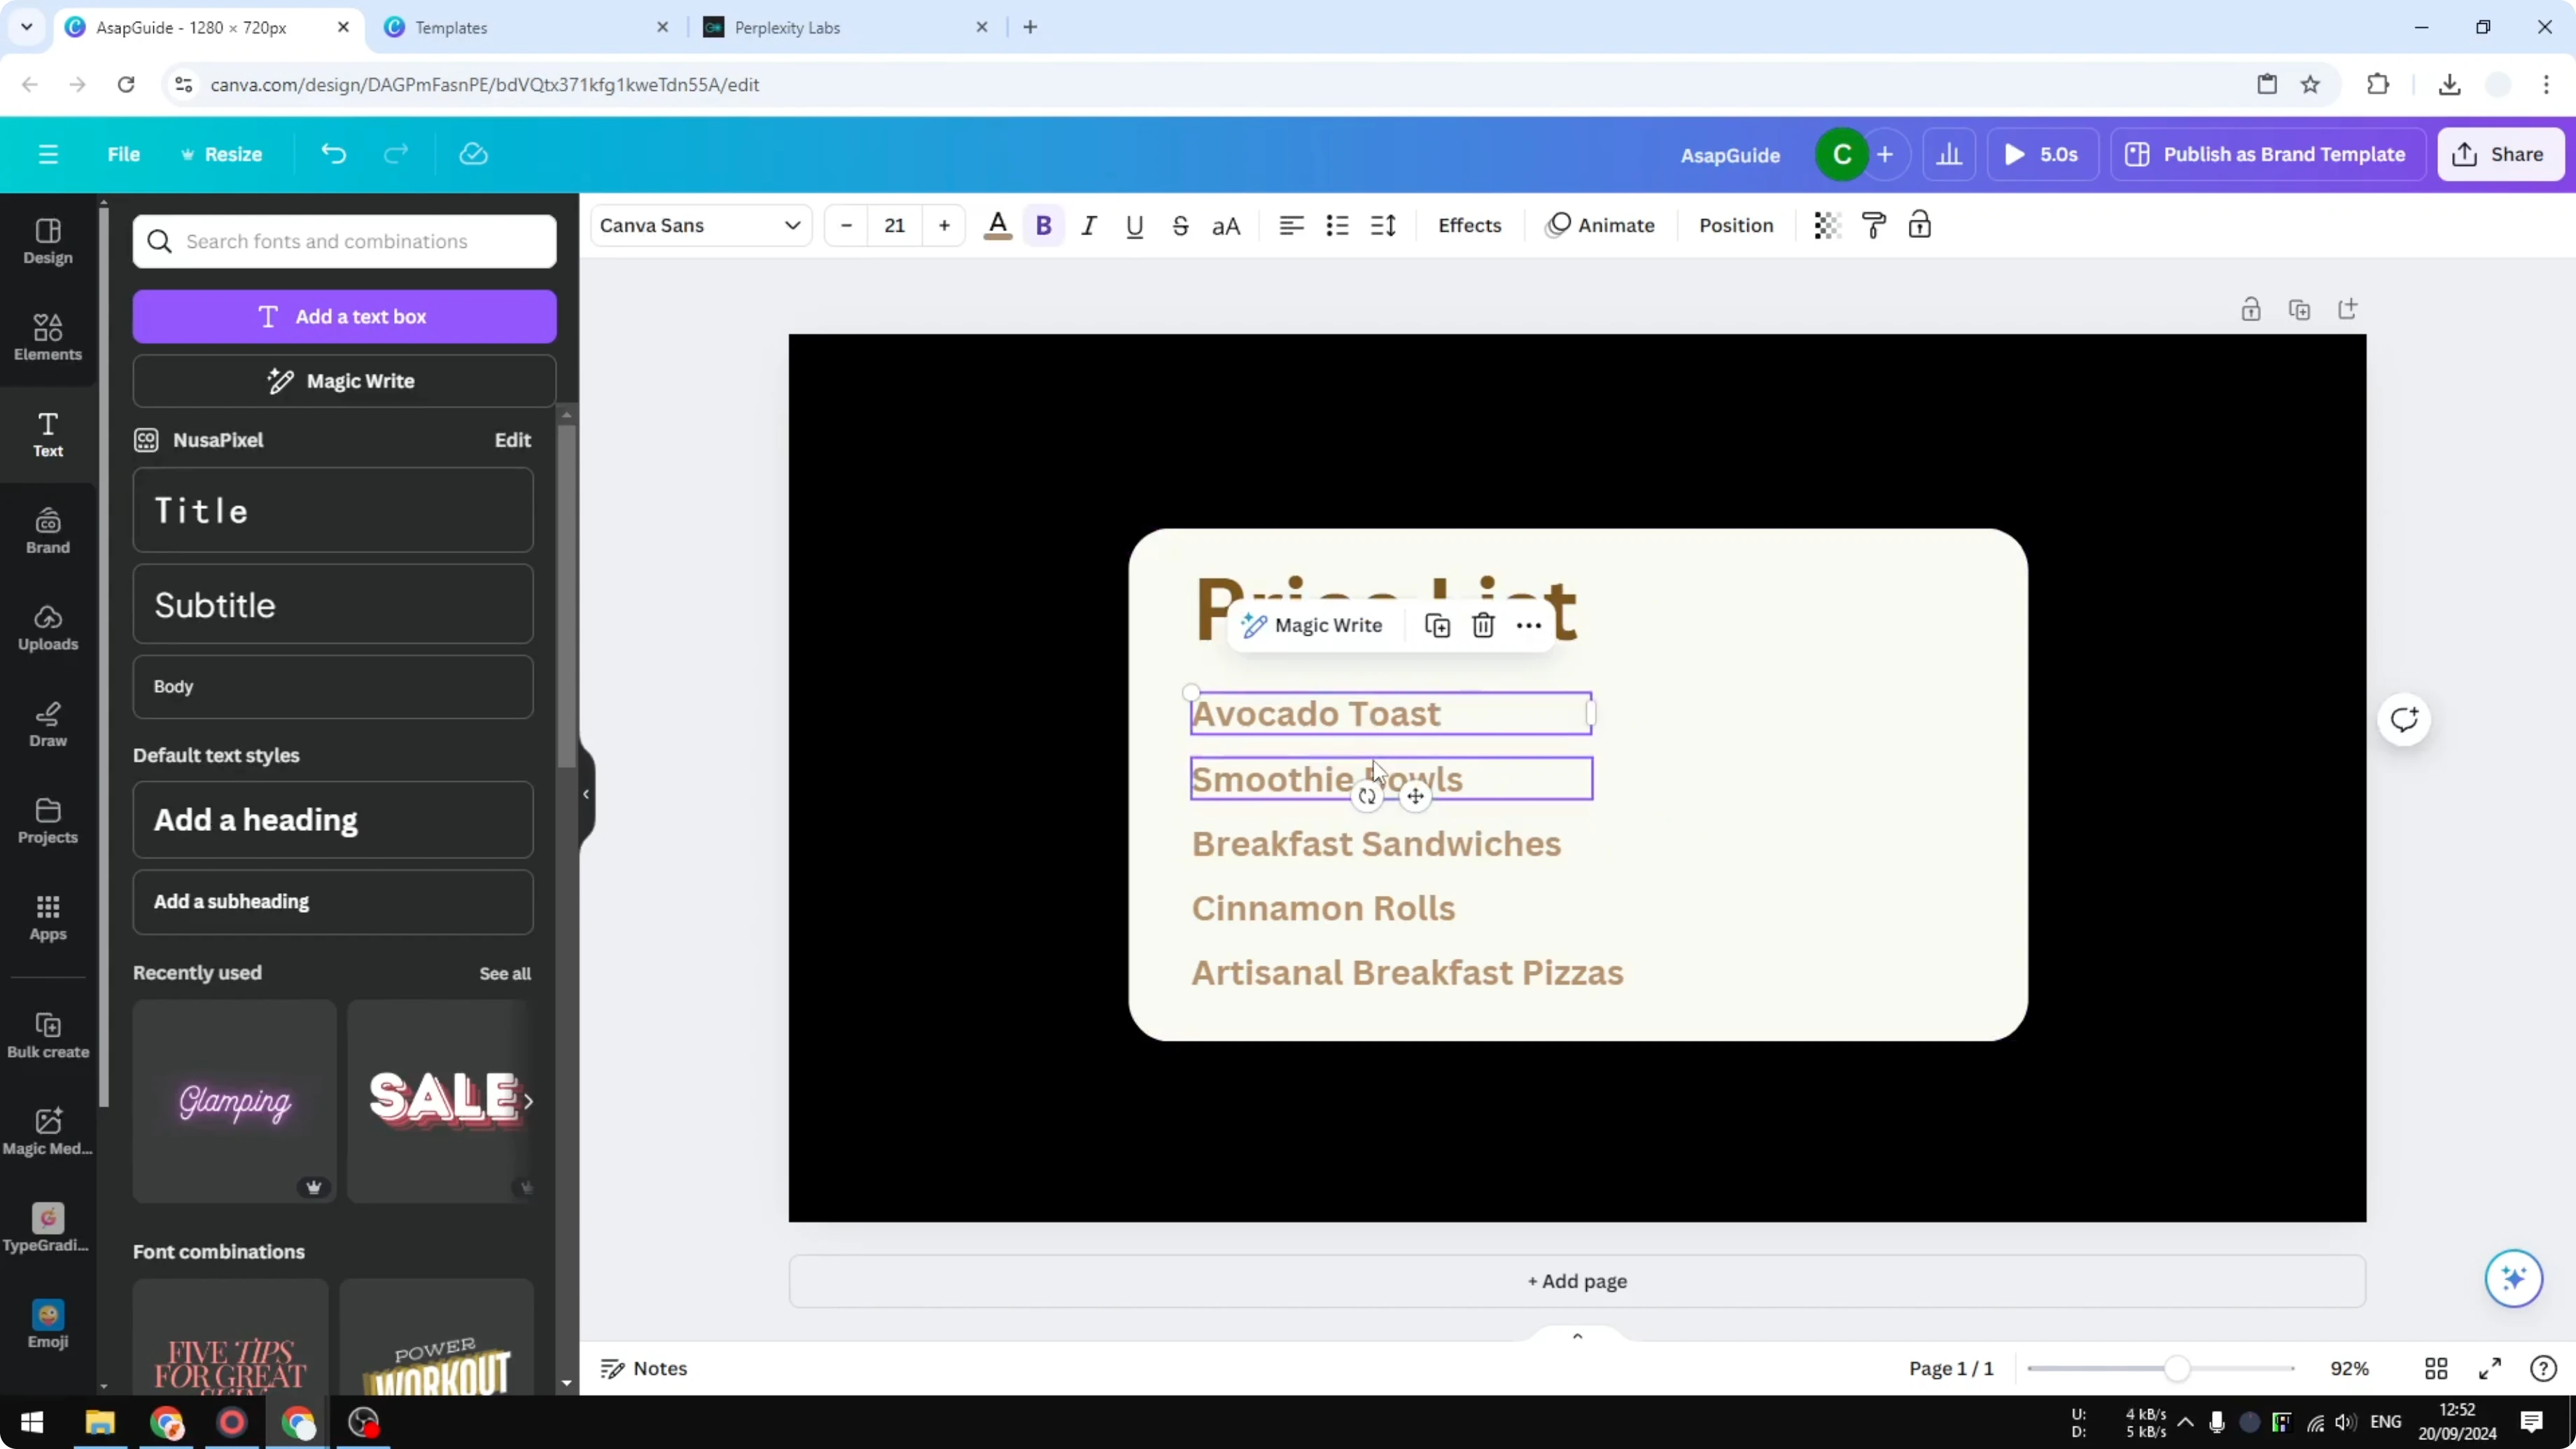The width and height of the screenshot is (2576, 1449).
Task: See all recently used fonts
Action: pyautogui.click(x=505, y=973)
